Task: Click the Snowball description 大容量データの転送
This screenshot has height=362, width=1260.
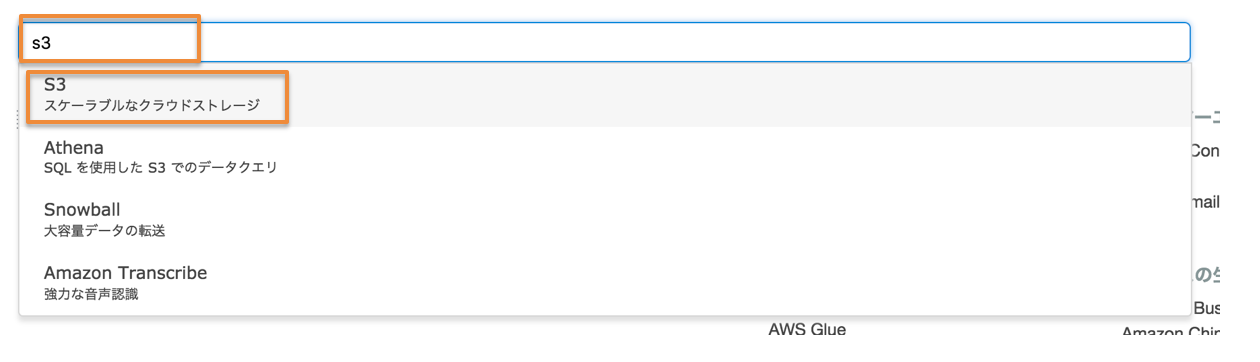Action: pyautogui.click(x=104, y=230)
